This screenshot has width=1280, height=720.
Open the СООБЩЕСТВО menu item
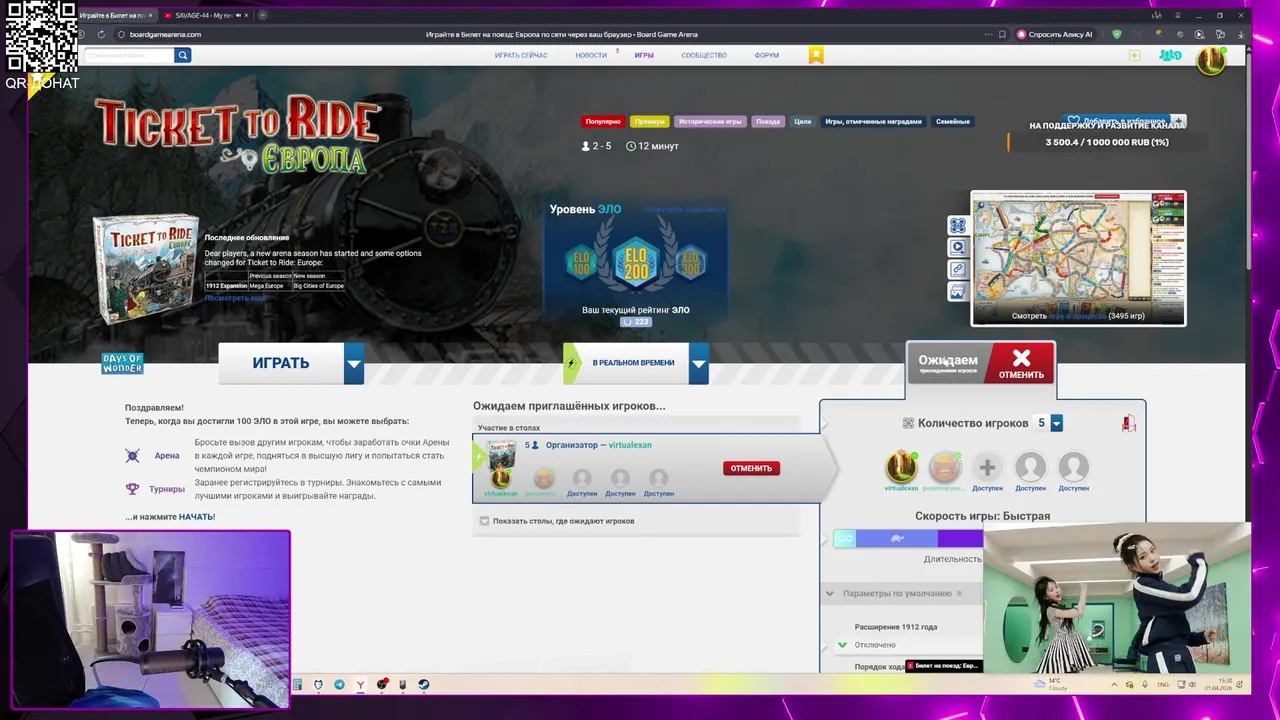[704, 55]
